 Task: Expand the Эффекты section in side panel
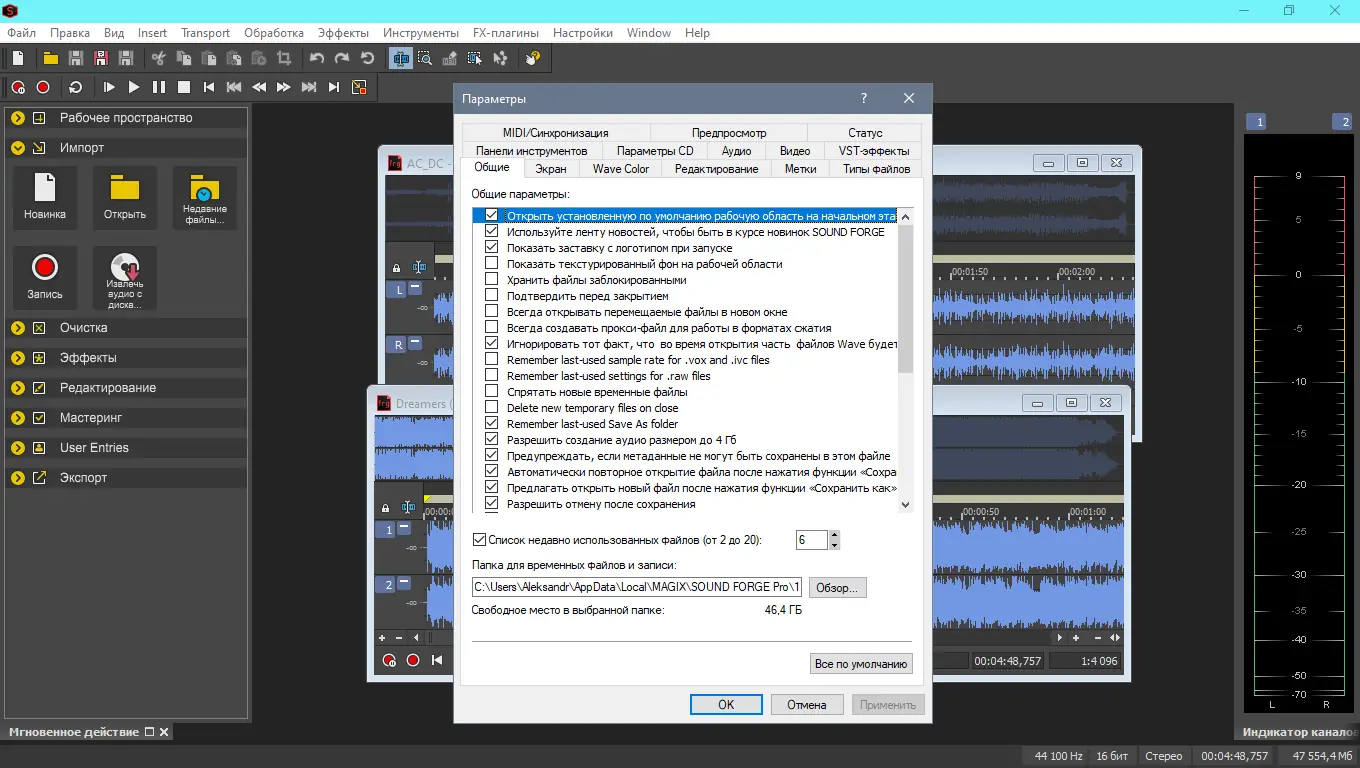pyautogui.click(x=18, y=358)
